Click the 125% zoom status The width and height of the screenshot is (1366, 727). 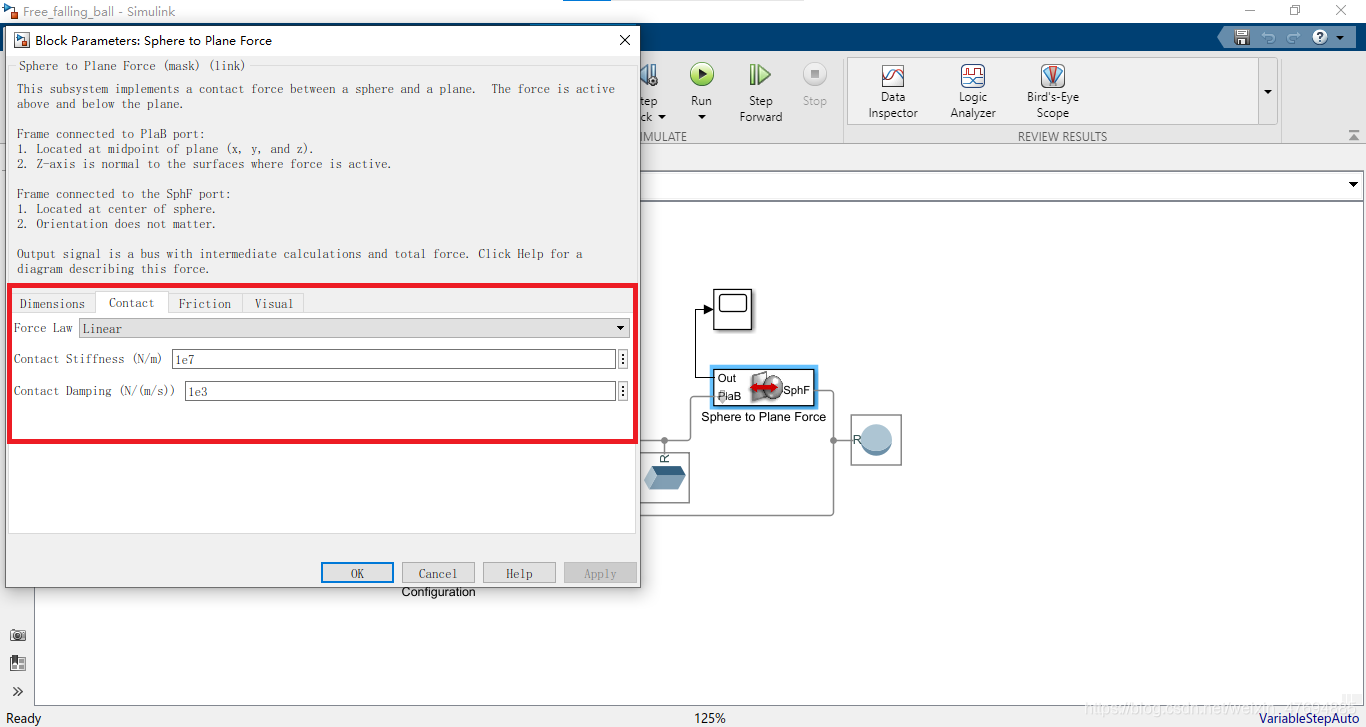[x=710, y=718]
